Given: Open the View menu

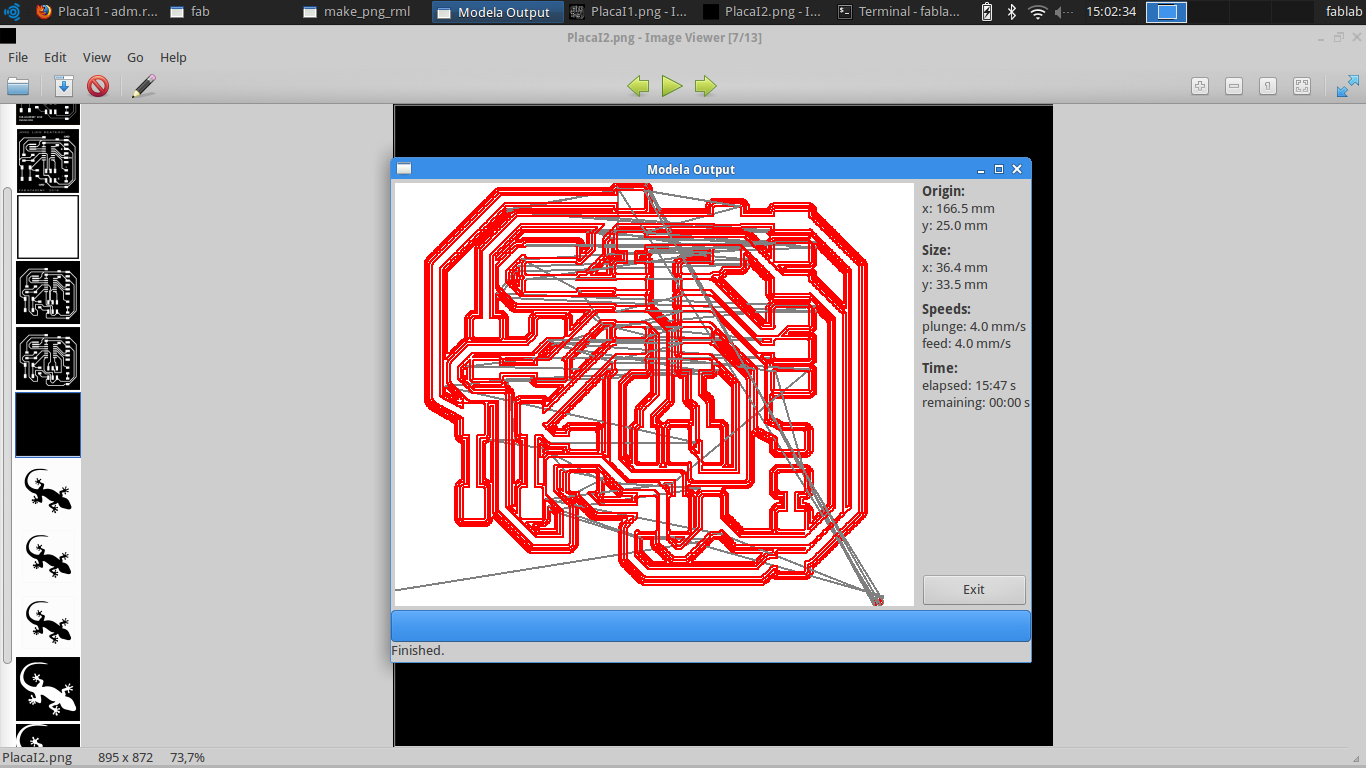Looking at the screenshot, I should [97, 58].
